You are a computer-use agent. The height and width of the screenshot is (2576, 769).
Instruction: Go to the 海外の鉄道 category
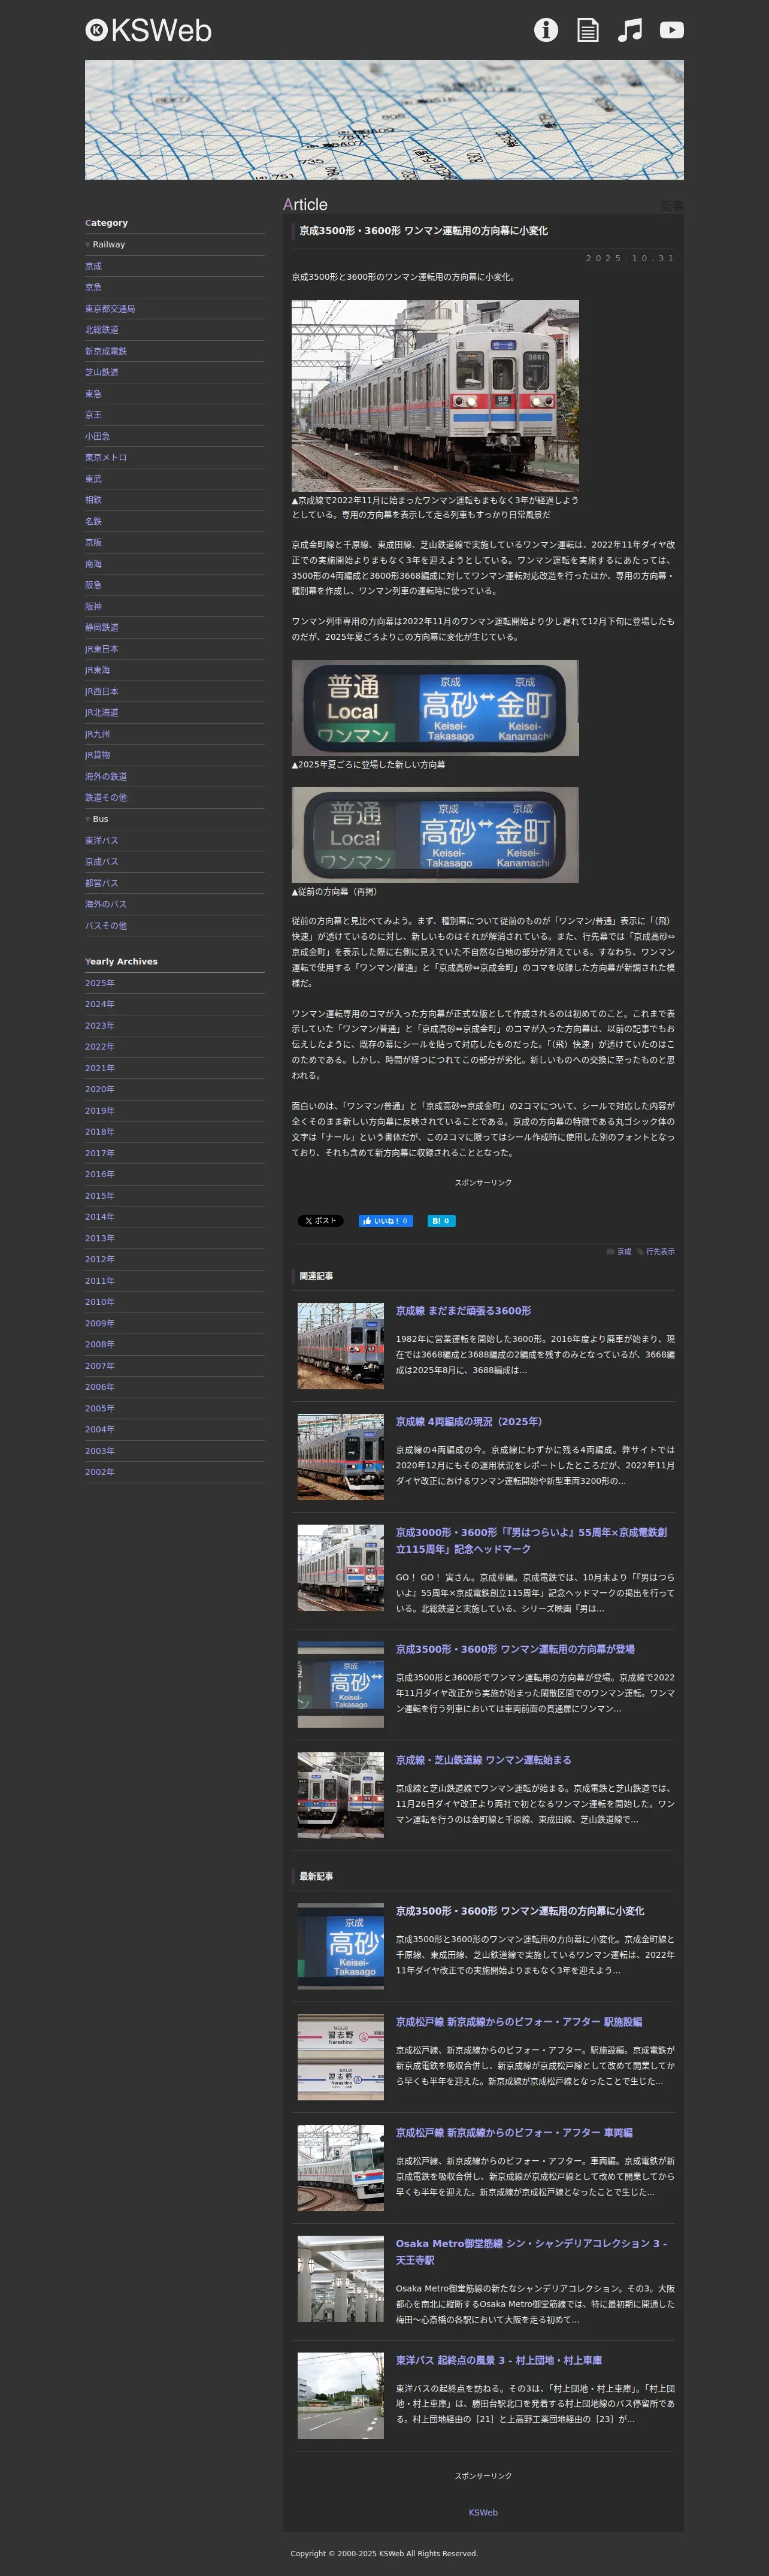[x=106, y=776]
